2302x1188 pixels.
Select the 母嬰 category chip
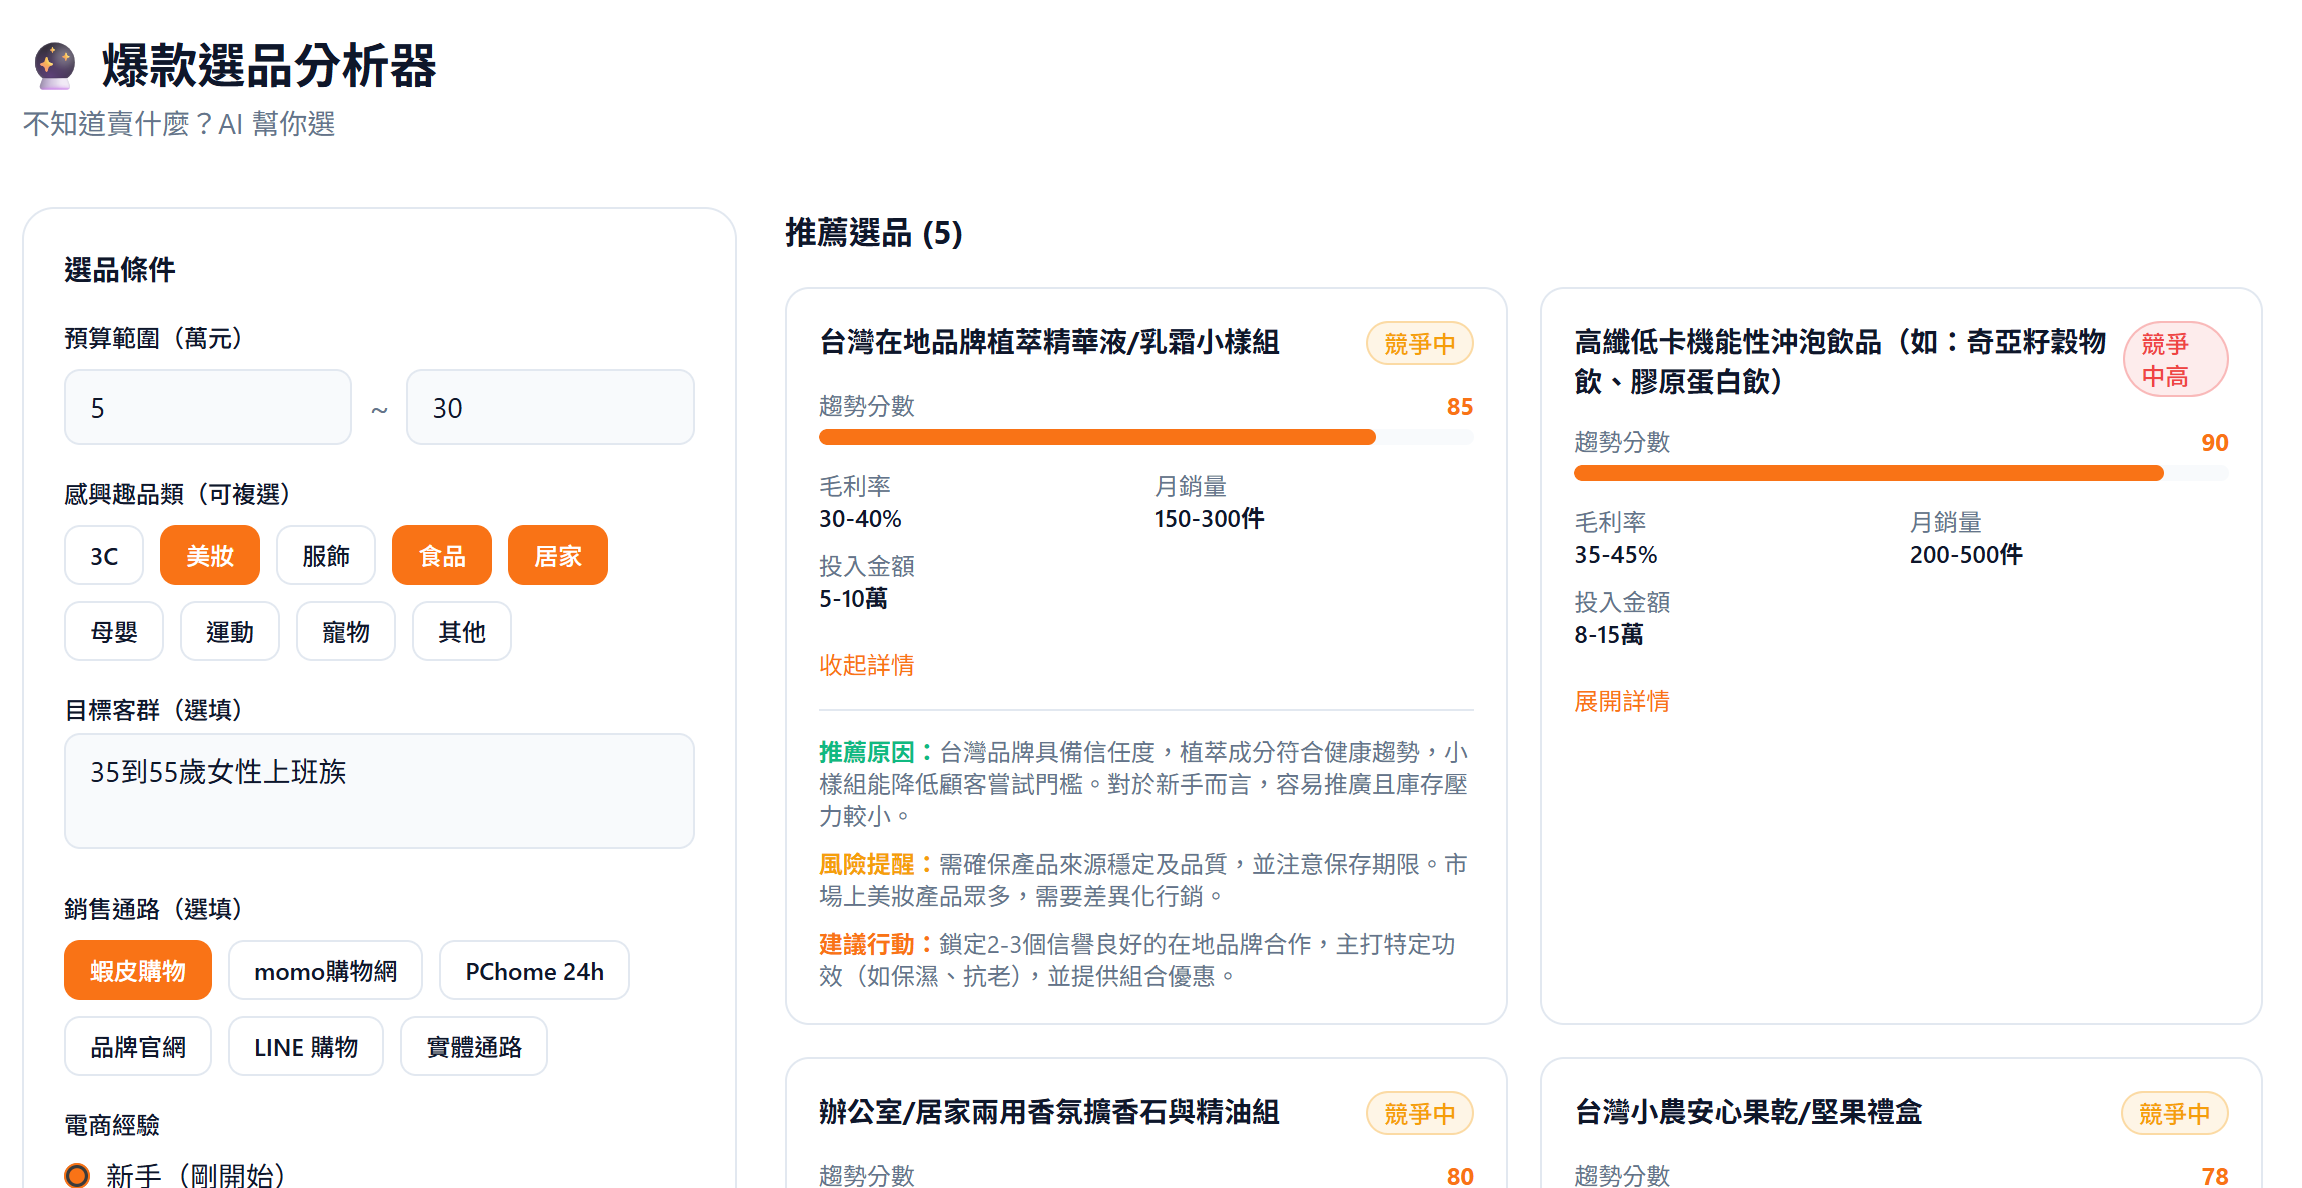click(114, 632)
